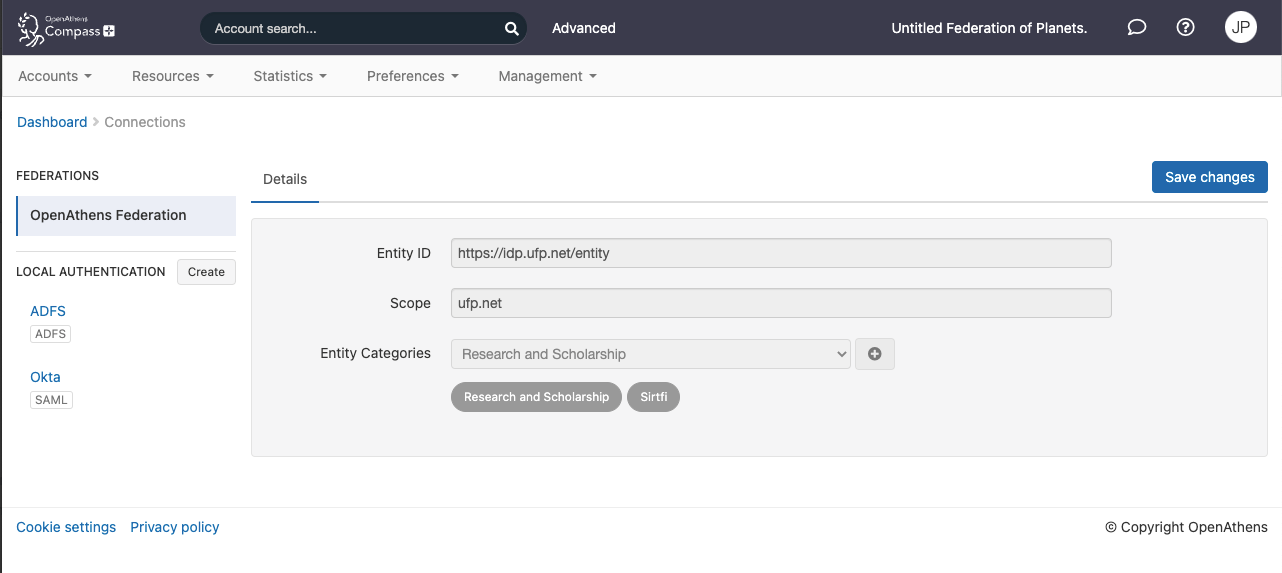Open the help question mark icon

1185,28
